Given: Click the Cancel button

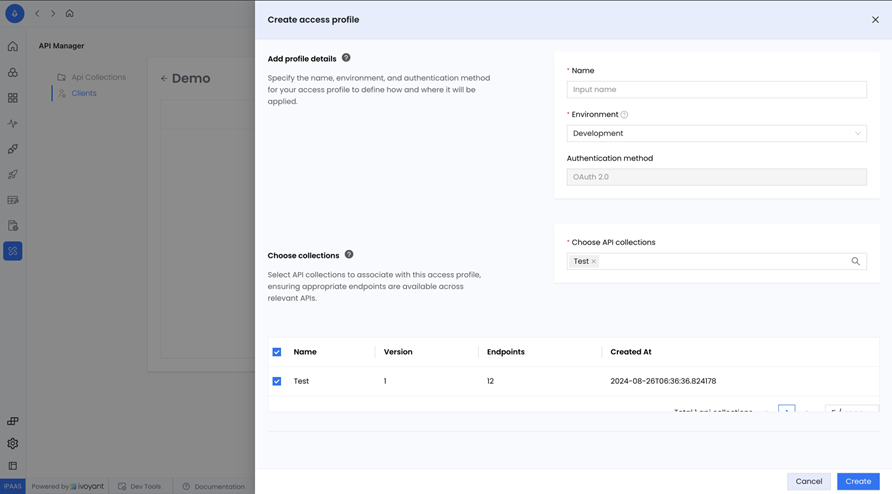Looking at the screenshot, I should tap(808, 481).
